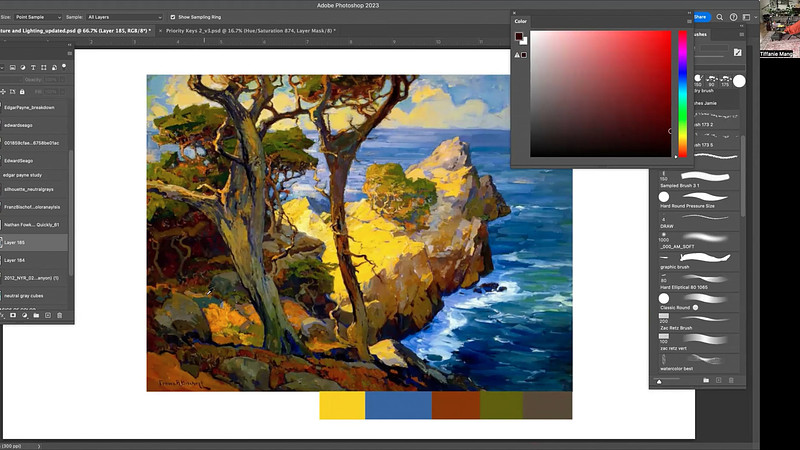Click the delete layer trash icon
Image resolution: width=800 pixels, height=450 pixels.
pyautogui.click(x=59, y=315)
